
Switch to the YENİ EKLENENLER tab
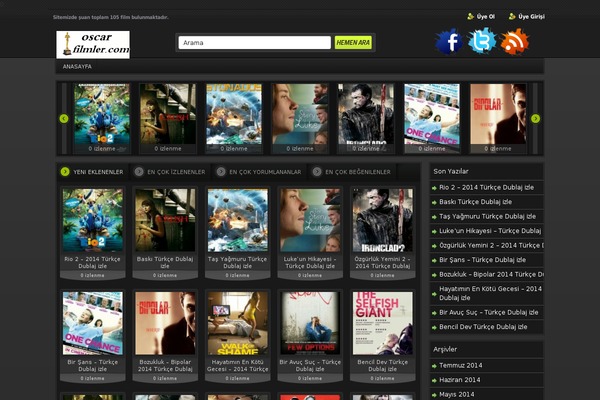pos(92,172)
